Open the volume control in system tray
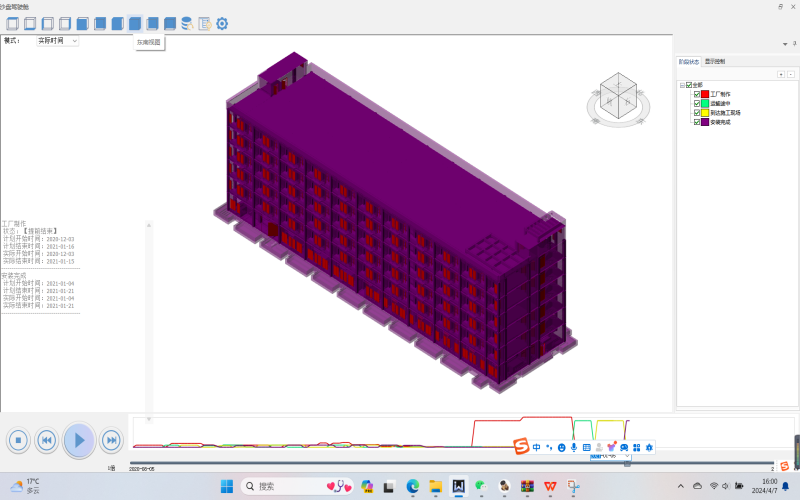This screenshot has height=500, width=800. coord(725,486)
